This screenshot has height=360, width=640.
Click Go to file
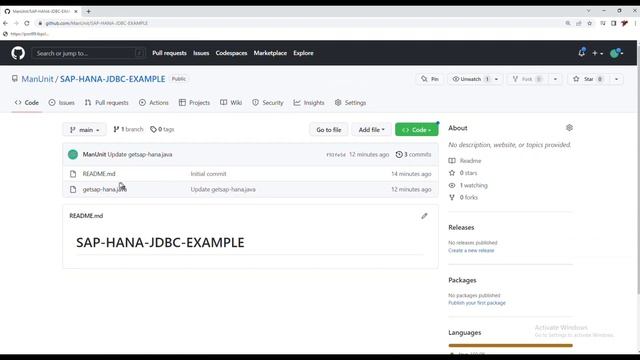[x=329, y=130]
